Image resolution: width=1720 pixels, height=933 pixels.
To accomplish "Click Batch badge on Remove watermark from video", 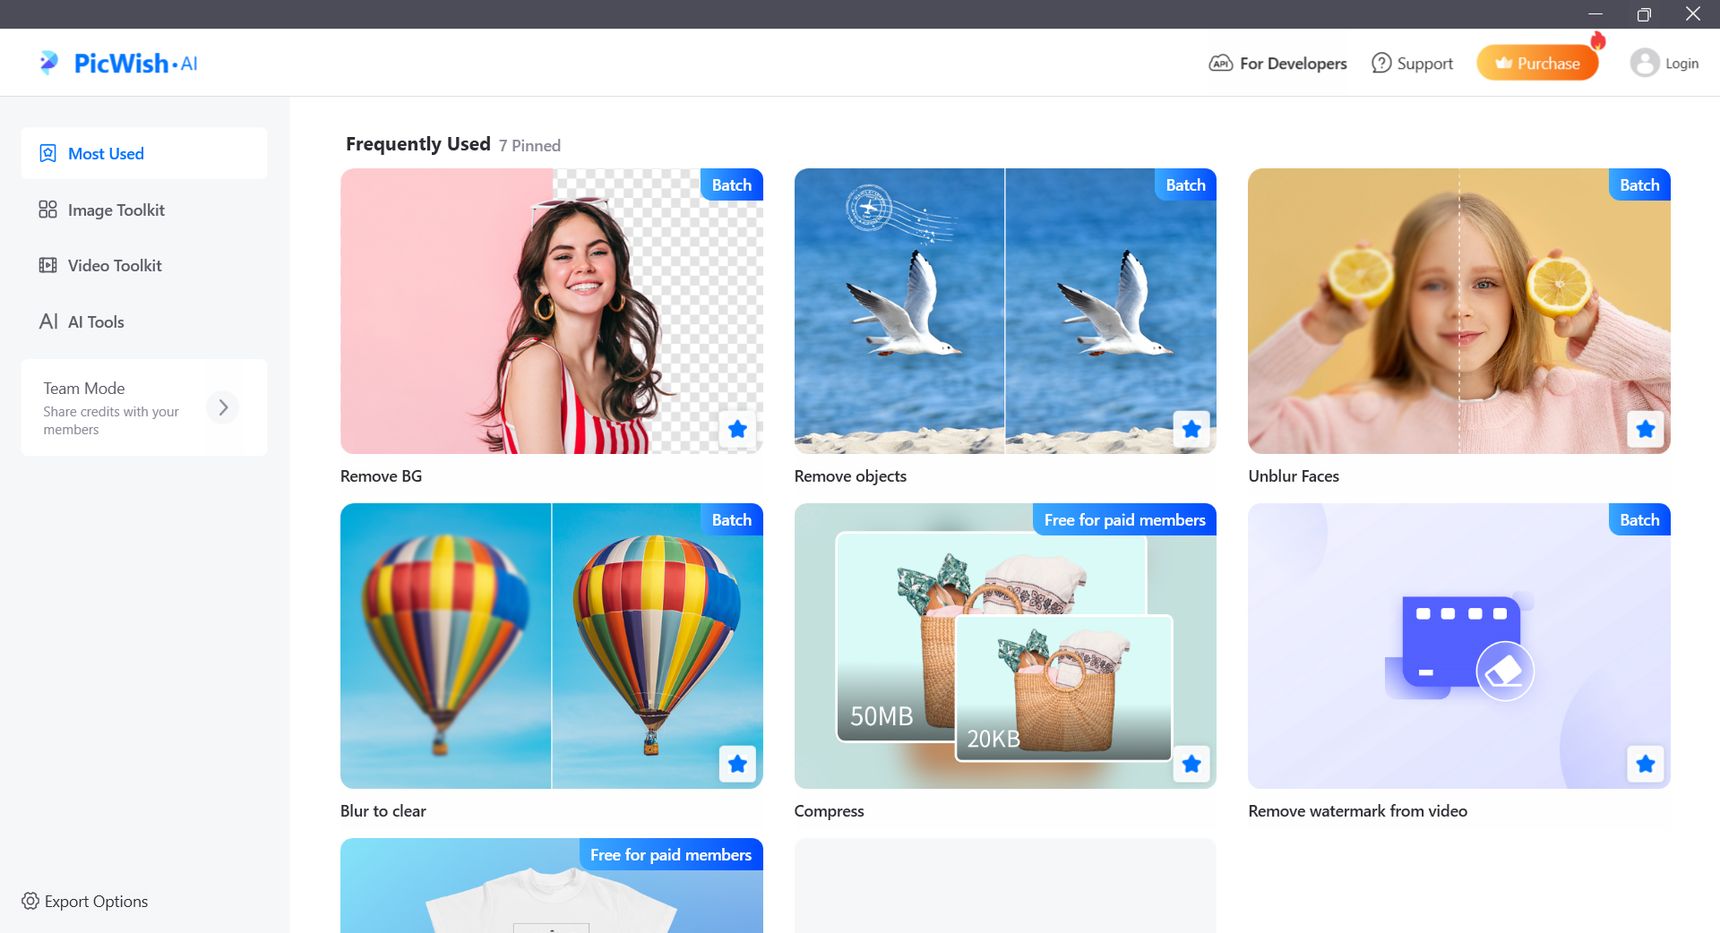I will tap(1639, 519).
